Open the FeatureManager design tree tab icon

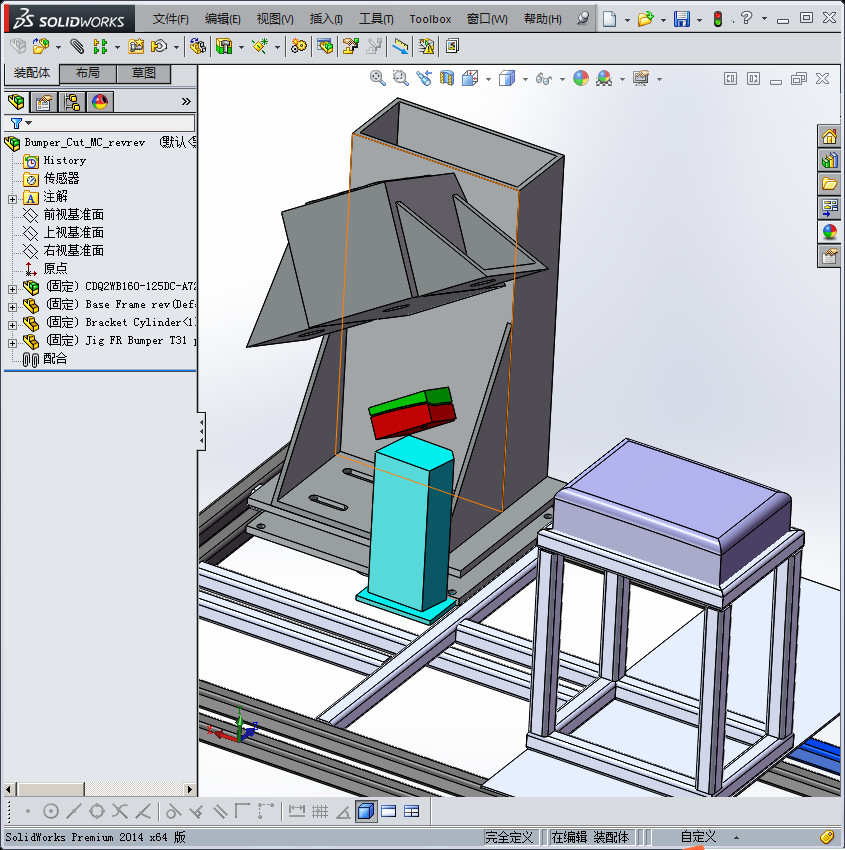coord(16,102)
